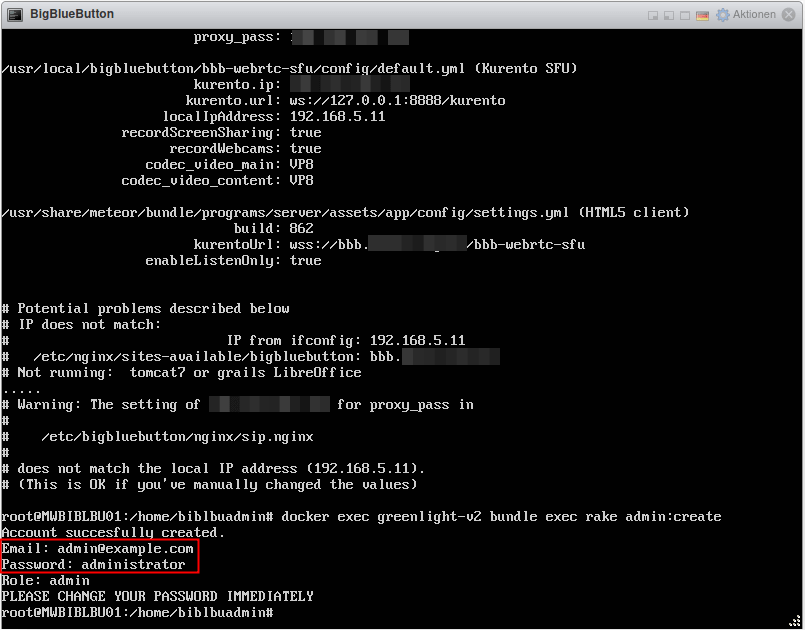Close the BigBlueButton console window

point(789,14)
